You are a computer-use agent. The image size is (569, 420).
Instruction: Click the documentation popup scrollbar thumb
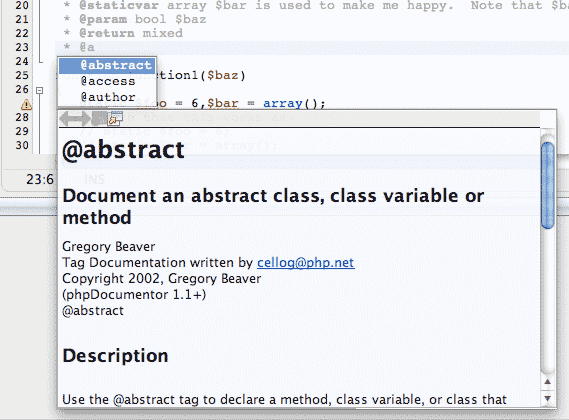pos(547,185)
